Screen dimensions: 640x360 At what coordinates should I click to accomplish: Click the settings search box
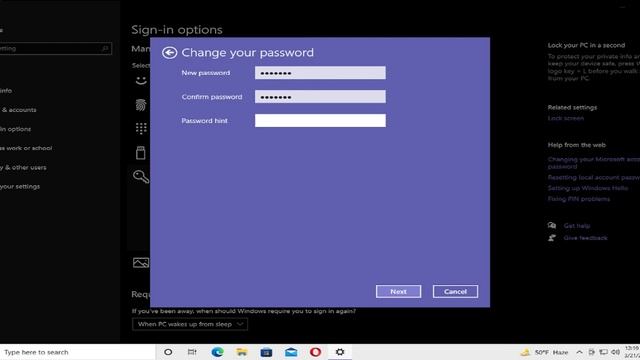pos(55,49)
